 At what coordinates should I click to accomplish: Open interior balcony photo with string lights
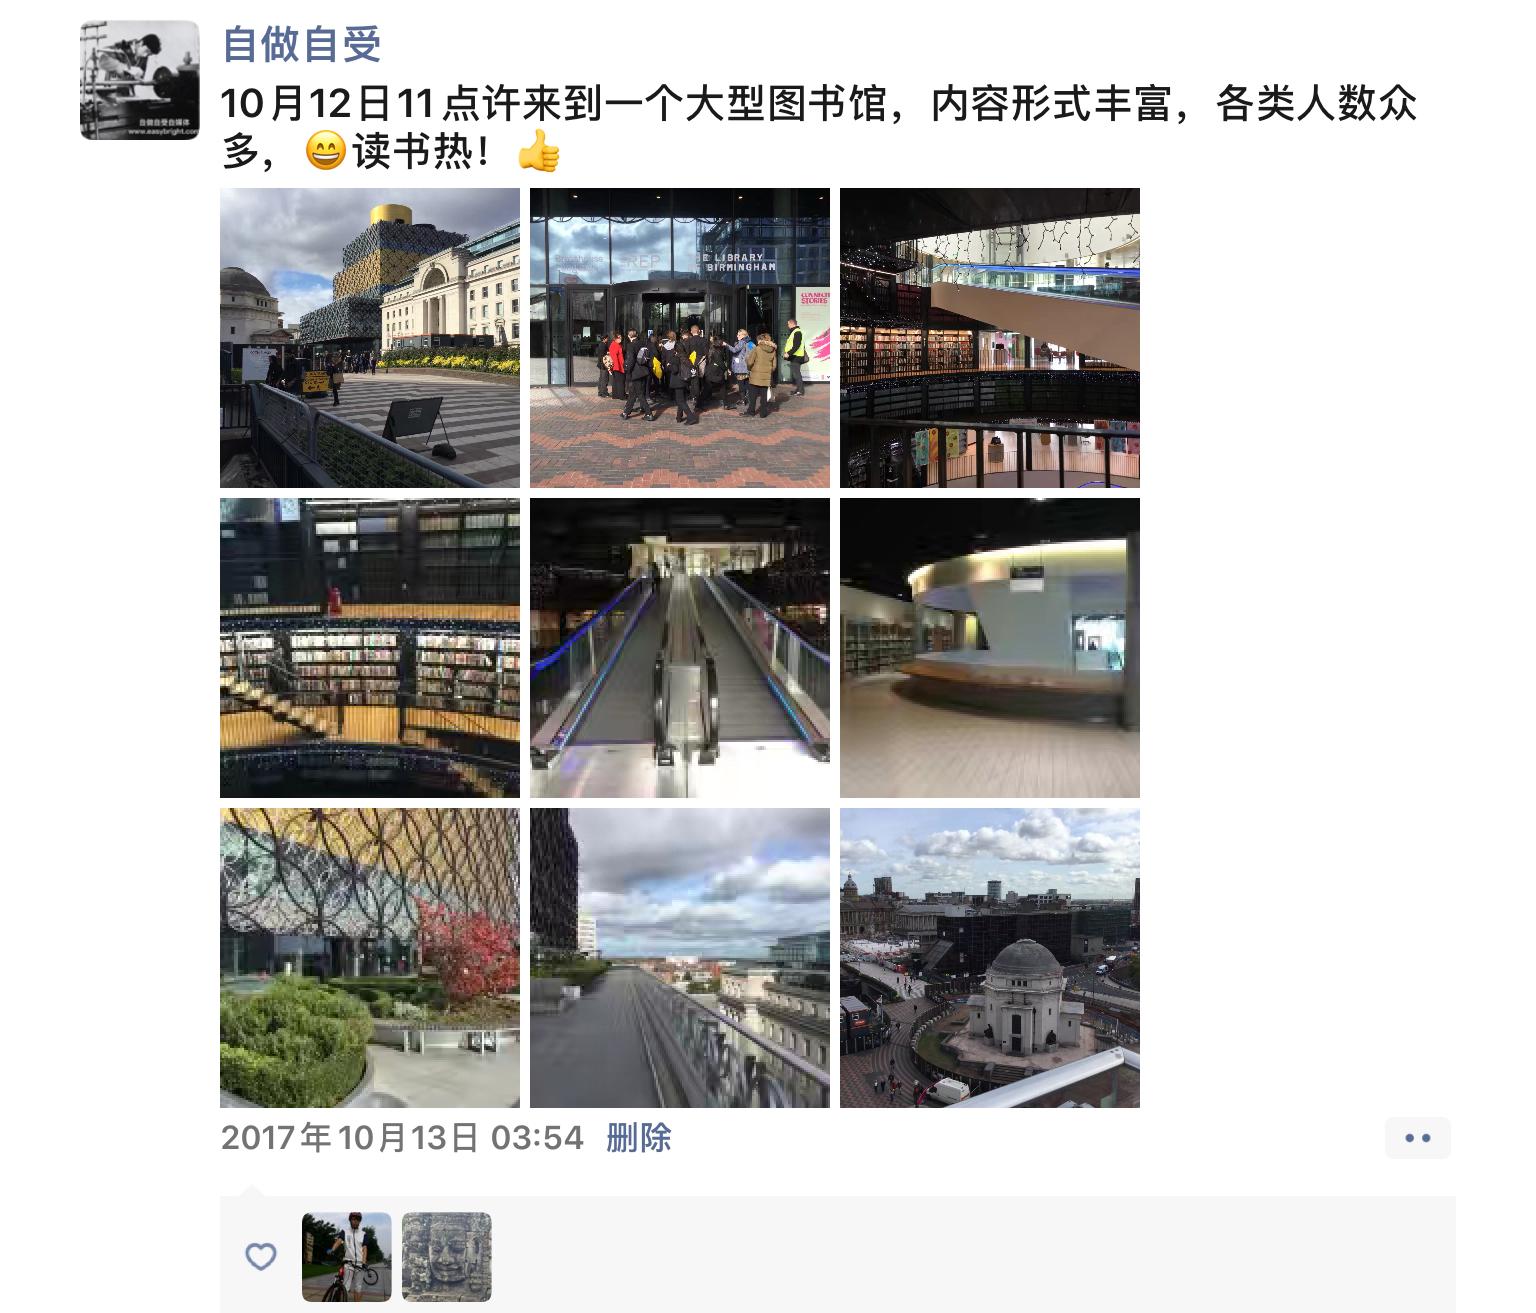pos(990,338)
